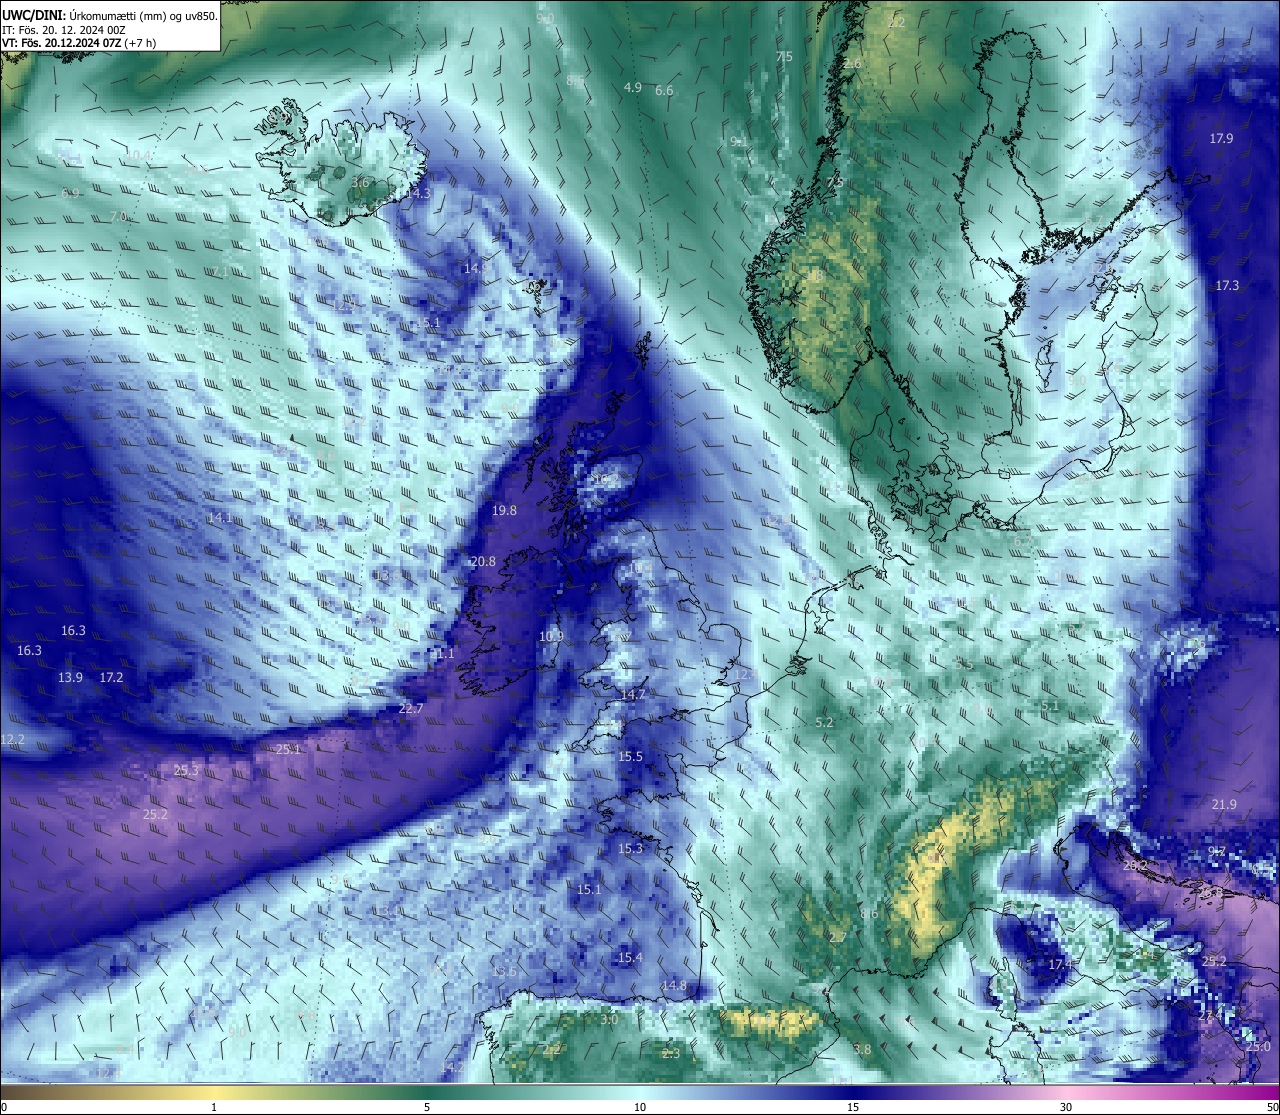Click the 14.8 value near northern Spain coast
This screenshot has height=1115, width=1280.
[675, 986]
